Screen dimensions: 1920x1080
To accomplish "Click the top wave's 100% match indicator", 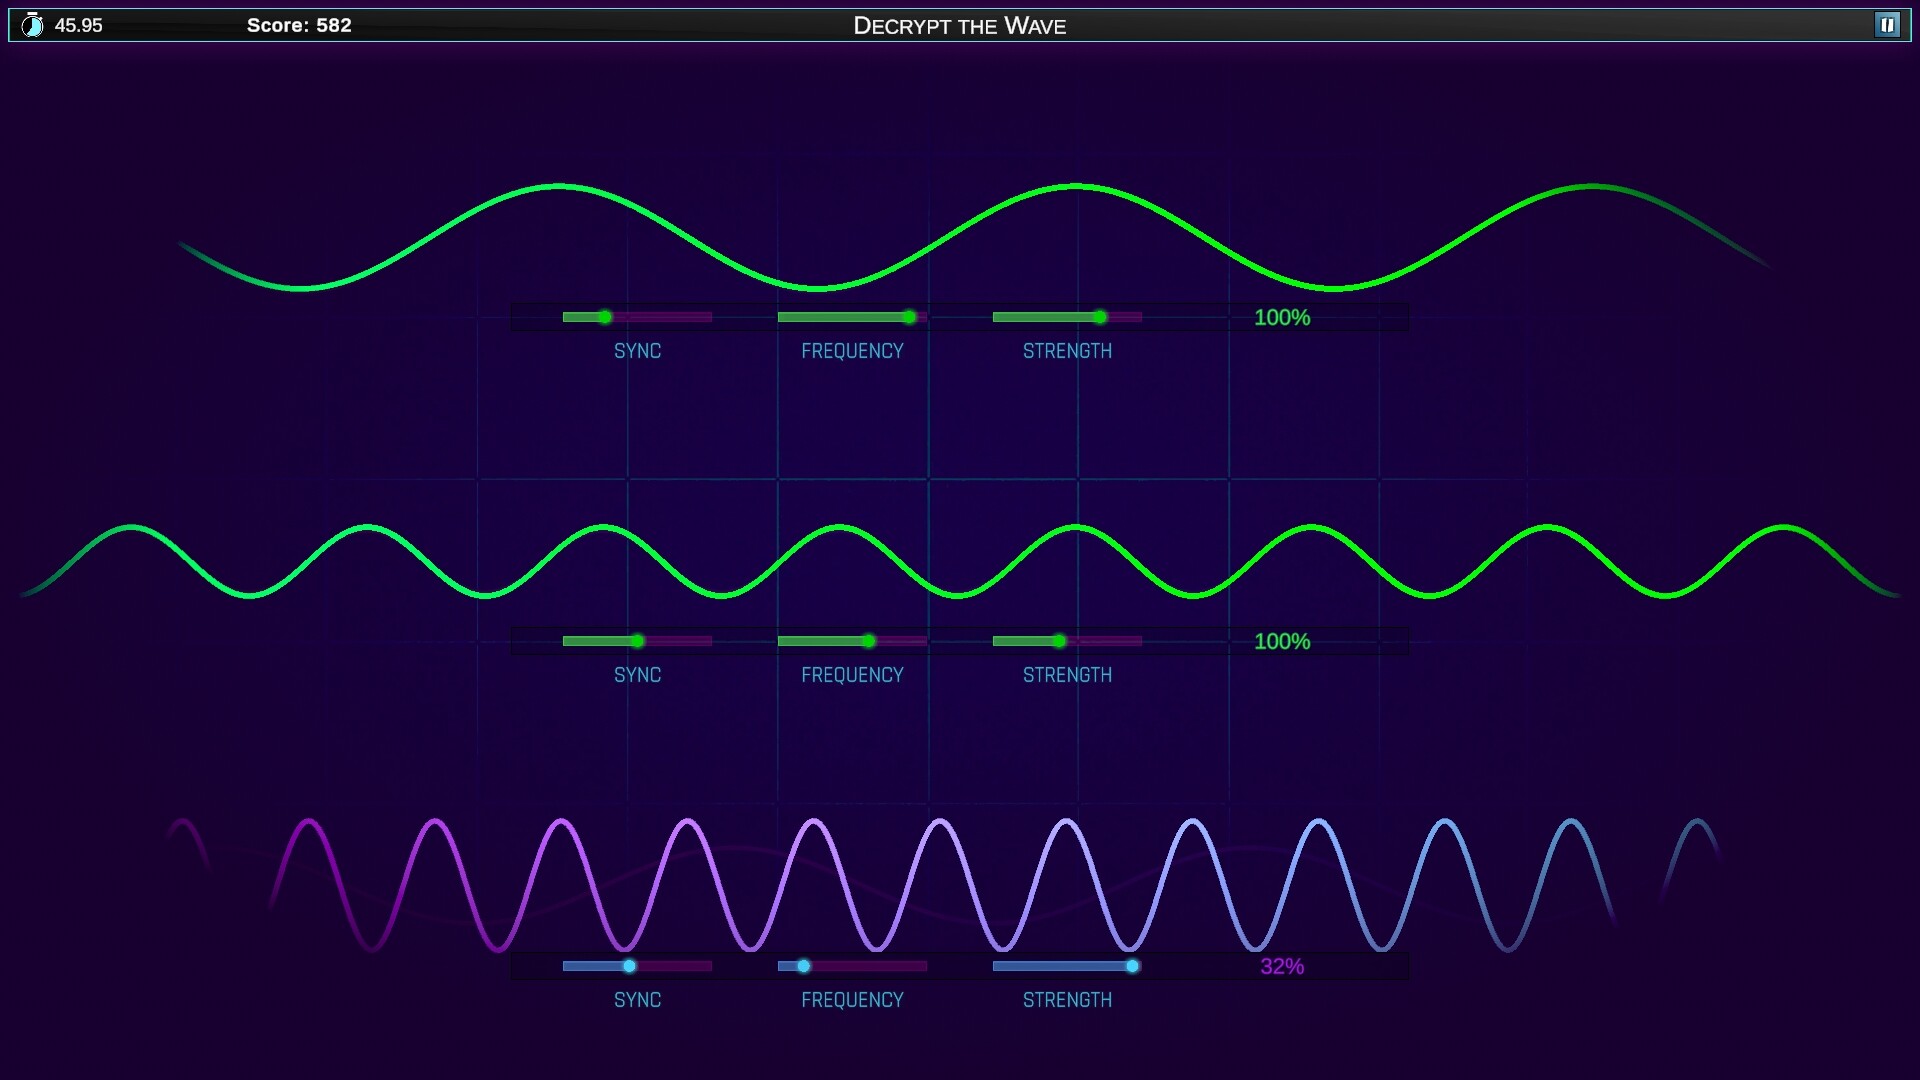I will click(x=1283, y=317).
